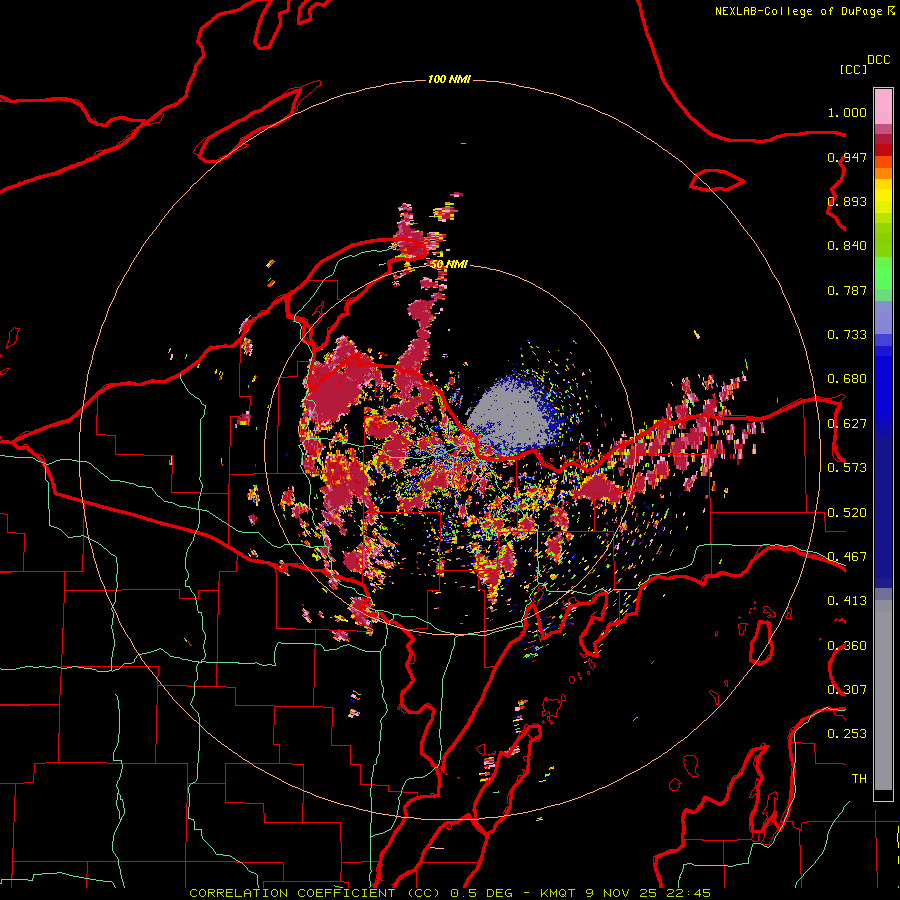Click the 1.000 value on the scale
This screenshot has height=900, width=900.
847,112
